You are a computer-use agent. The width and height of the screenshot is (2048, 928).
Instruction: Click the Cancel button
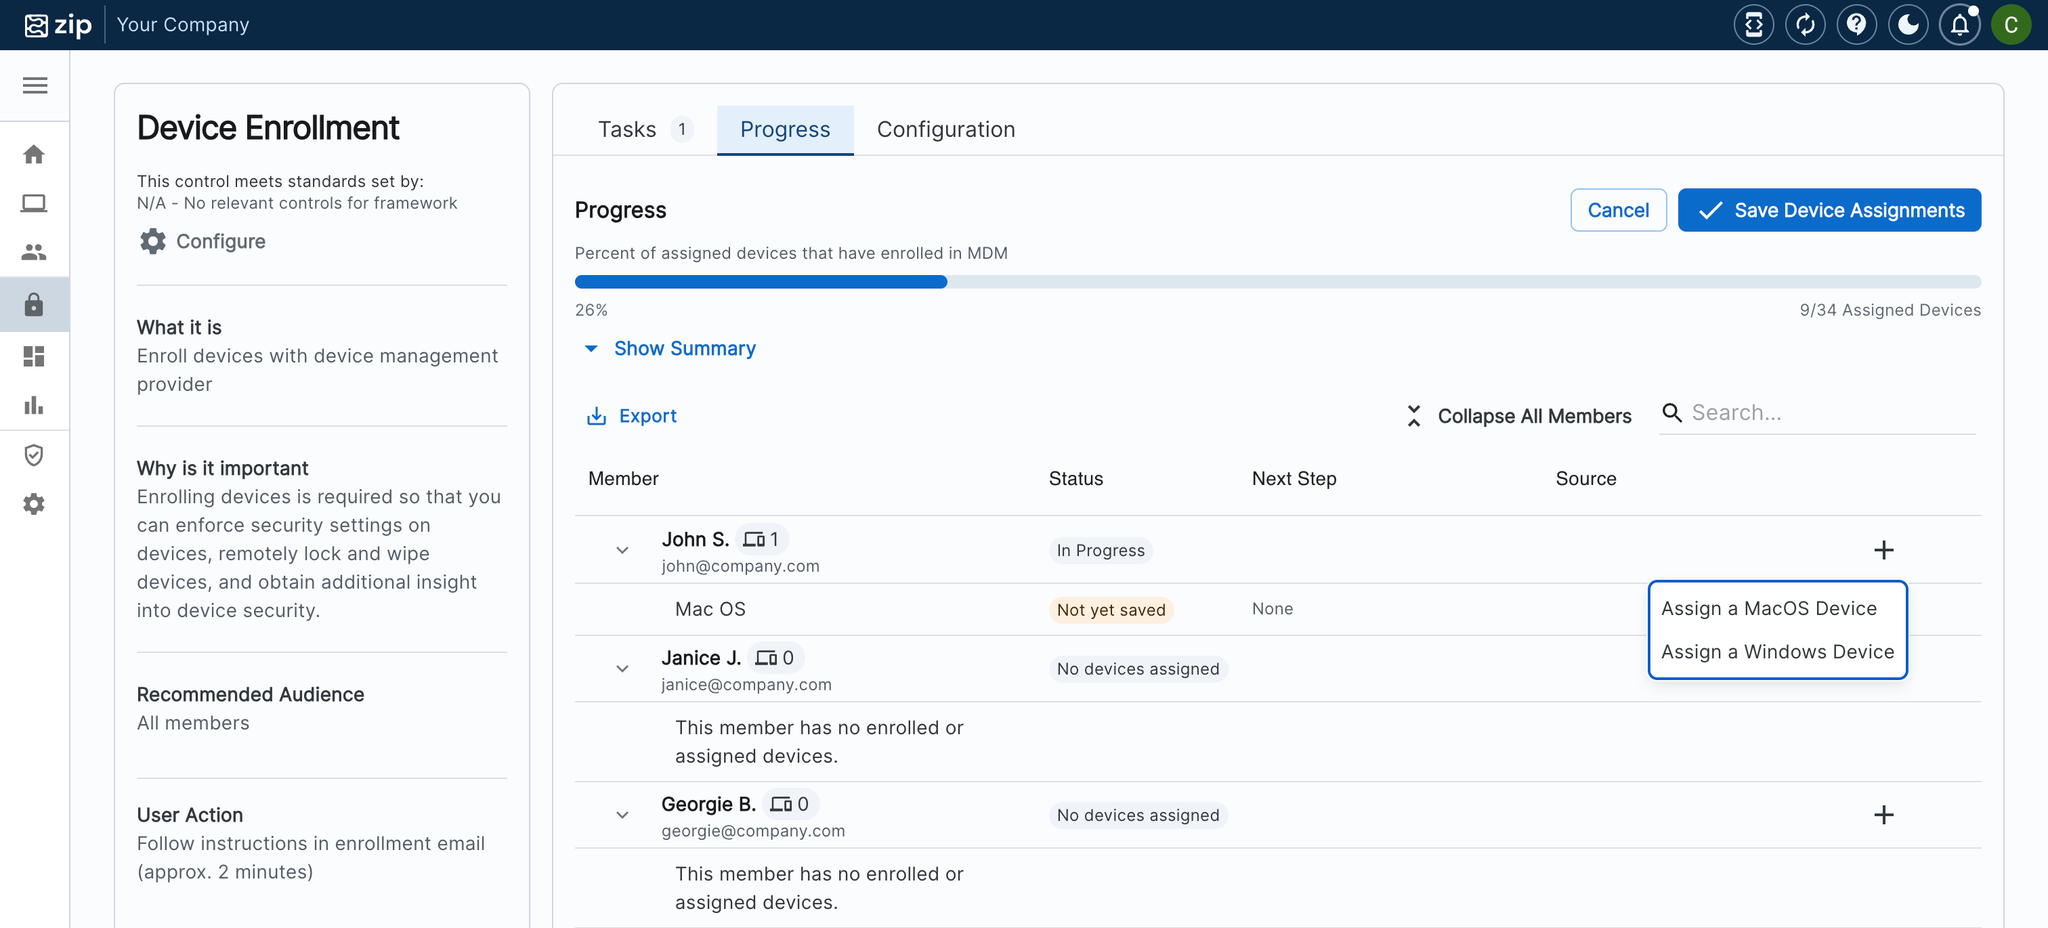tap(1618, 210)
